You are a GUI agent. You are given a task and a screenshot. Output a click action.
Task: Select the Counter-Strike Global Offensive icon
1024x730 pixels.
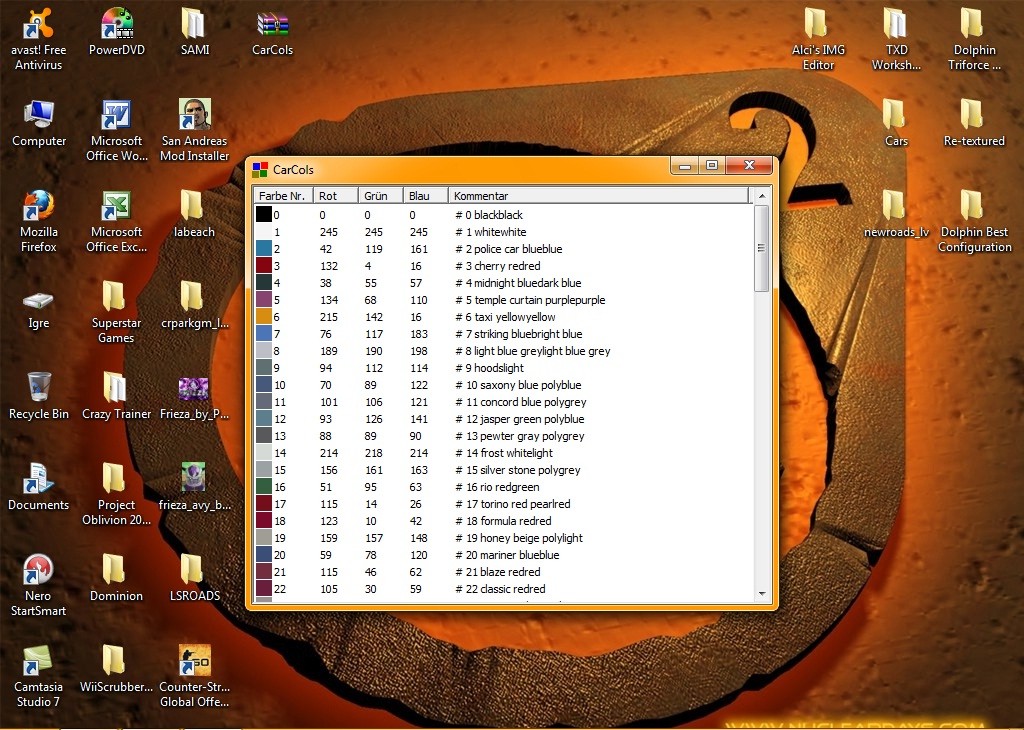(194, 662)
